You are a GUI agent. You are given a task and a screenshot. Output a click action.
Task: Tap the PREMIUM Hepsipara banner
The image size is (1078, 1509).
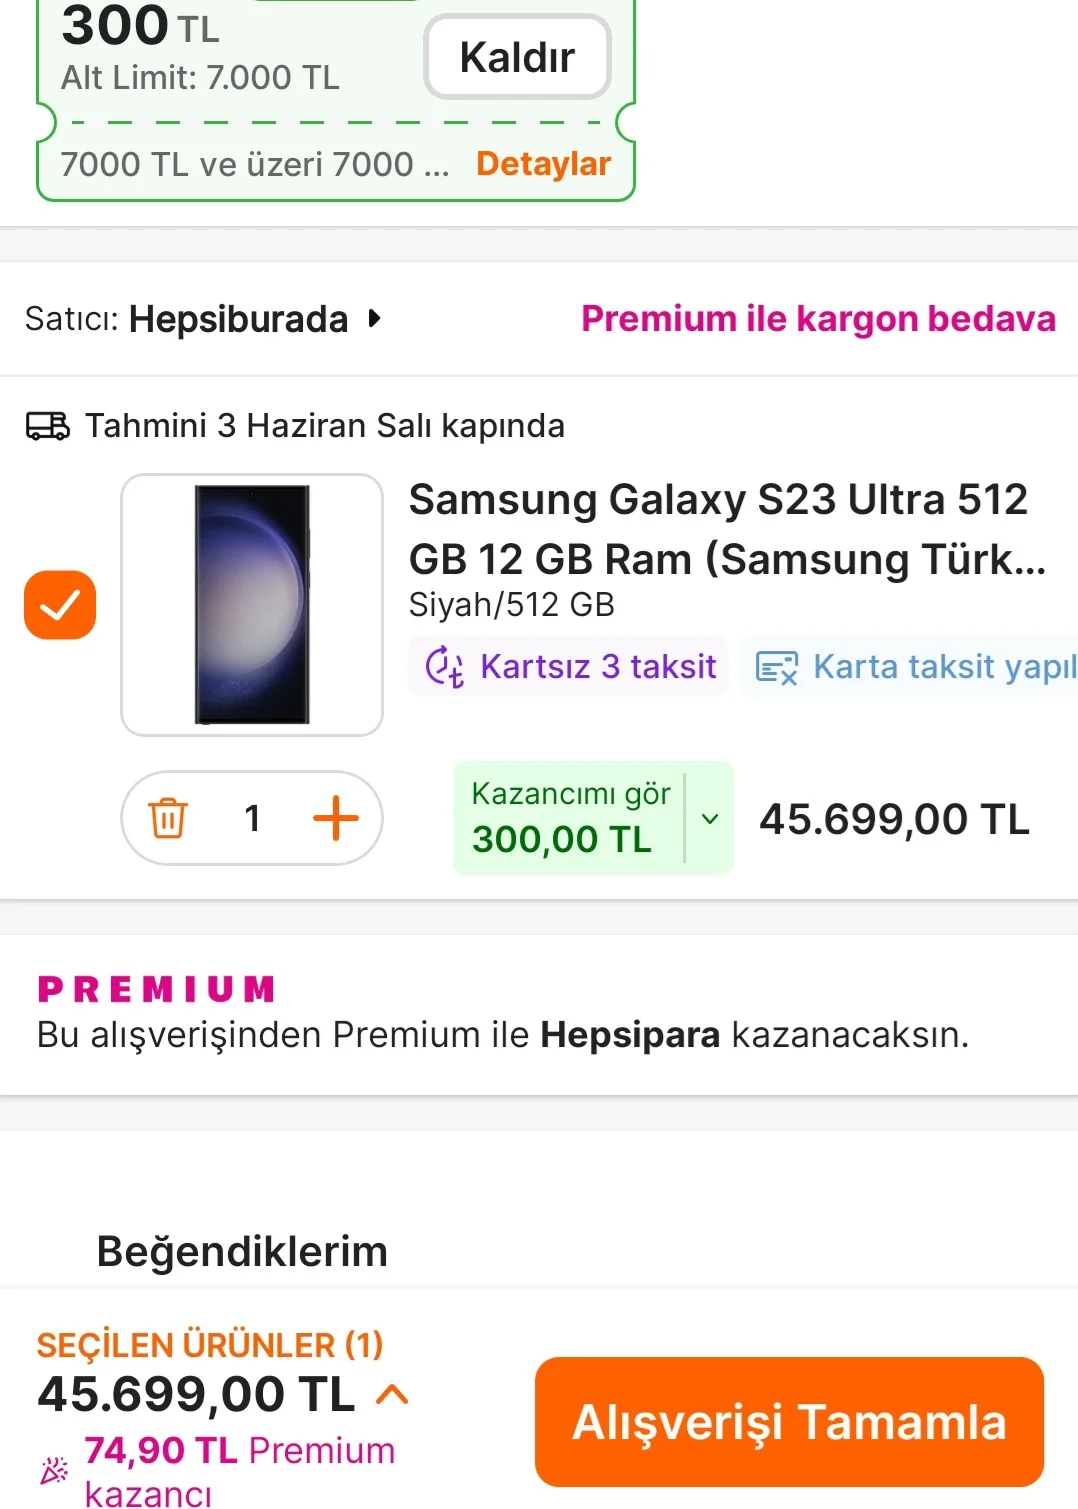(503, 1014)
